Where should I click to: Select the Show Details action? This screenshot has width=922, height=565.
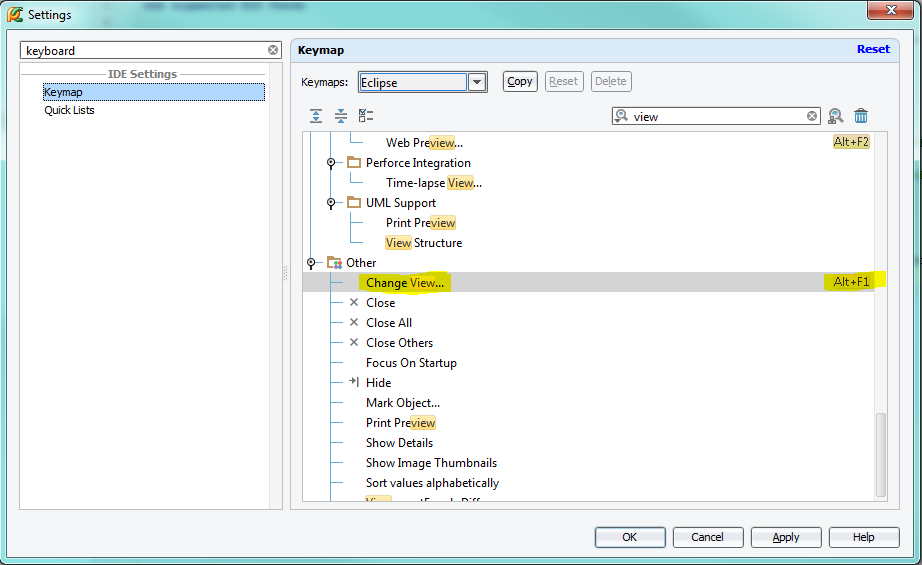(399, 443)
